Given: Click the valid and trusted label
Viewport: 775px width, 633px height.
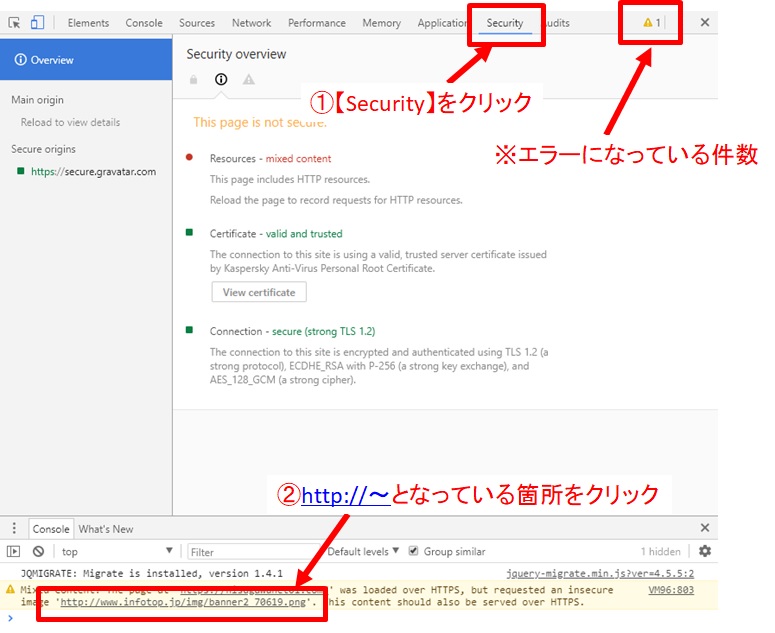Looking at the screenshot, I should (x=304, y=234).
